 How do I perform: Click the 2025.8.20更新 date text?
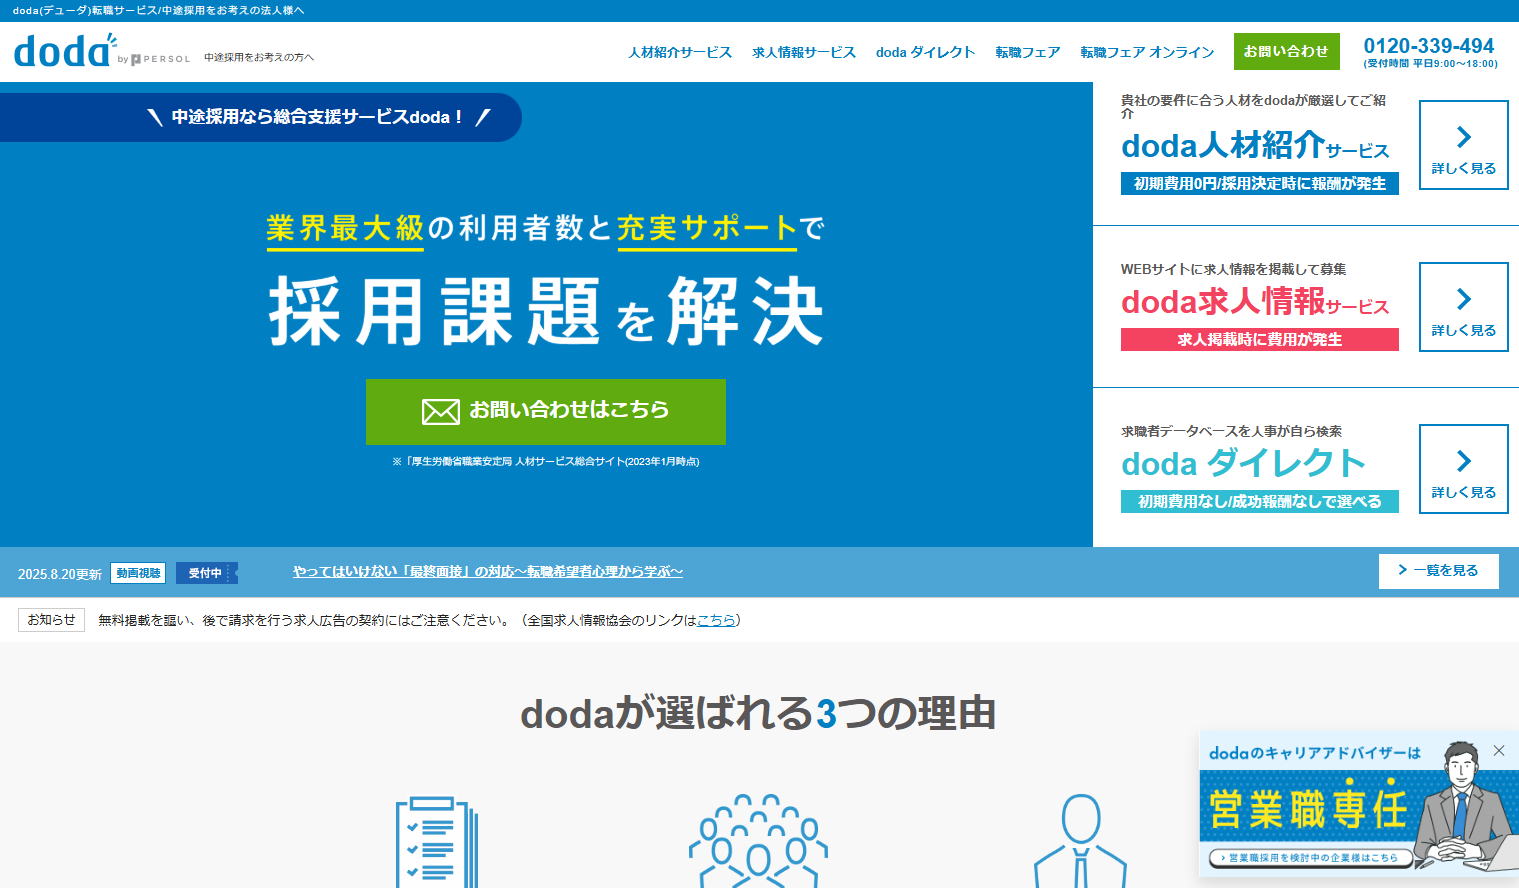click(x=60, y=574)
